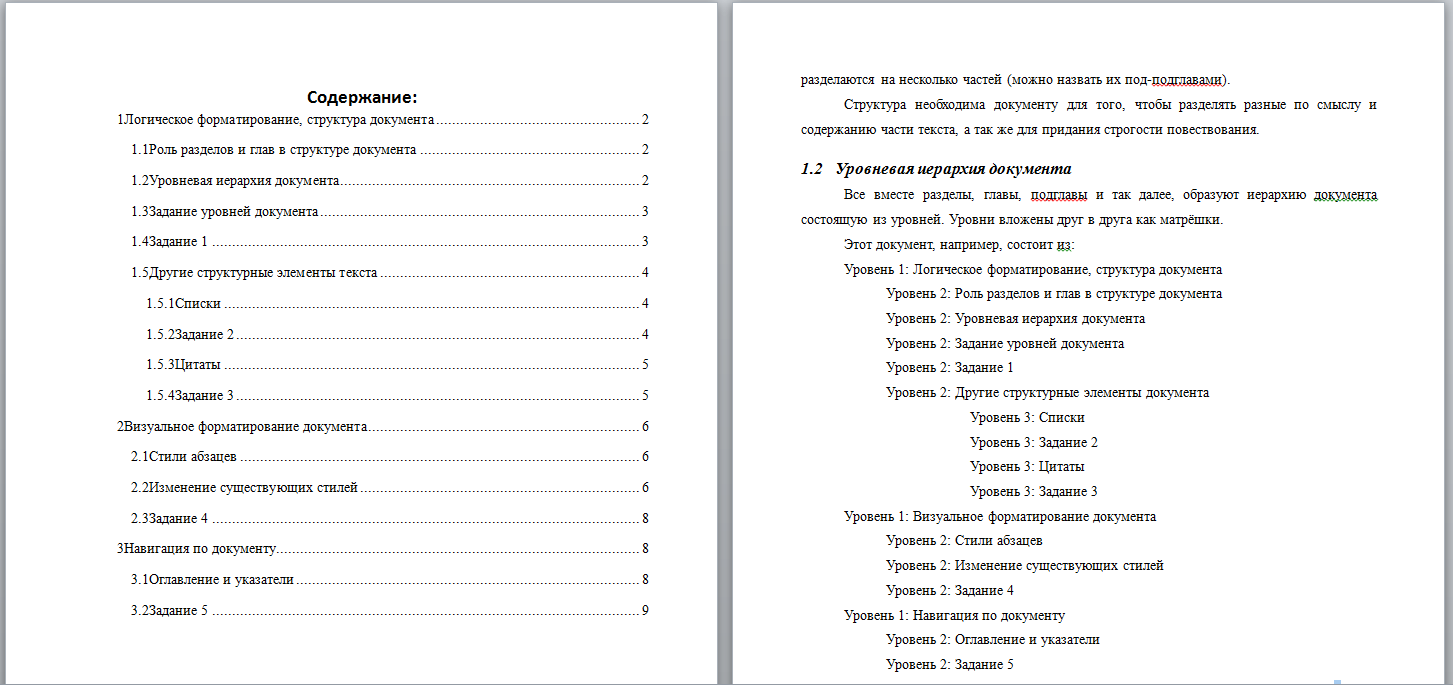1453x685 pixels.
Task: Click line 'Уровень 2: Задание 5'
Action: click(950, 665)
